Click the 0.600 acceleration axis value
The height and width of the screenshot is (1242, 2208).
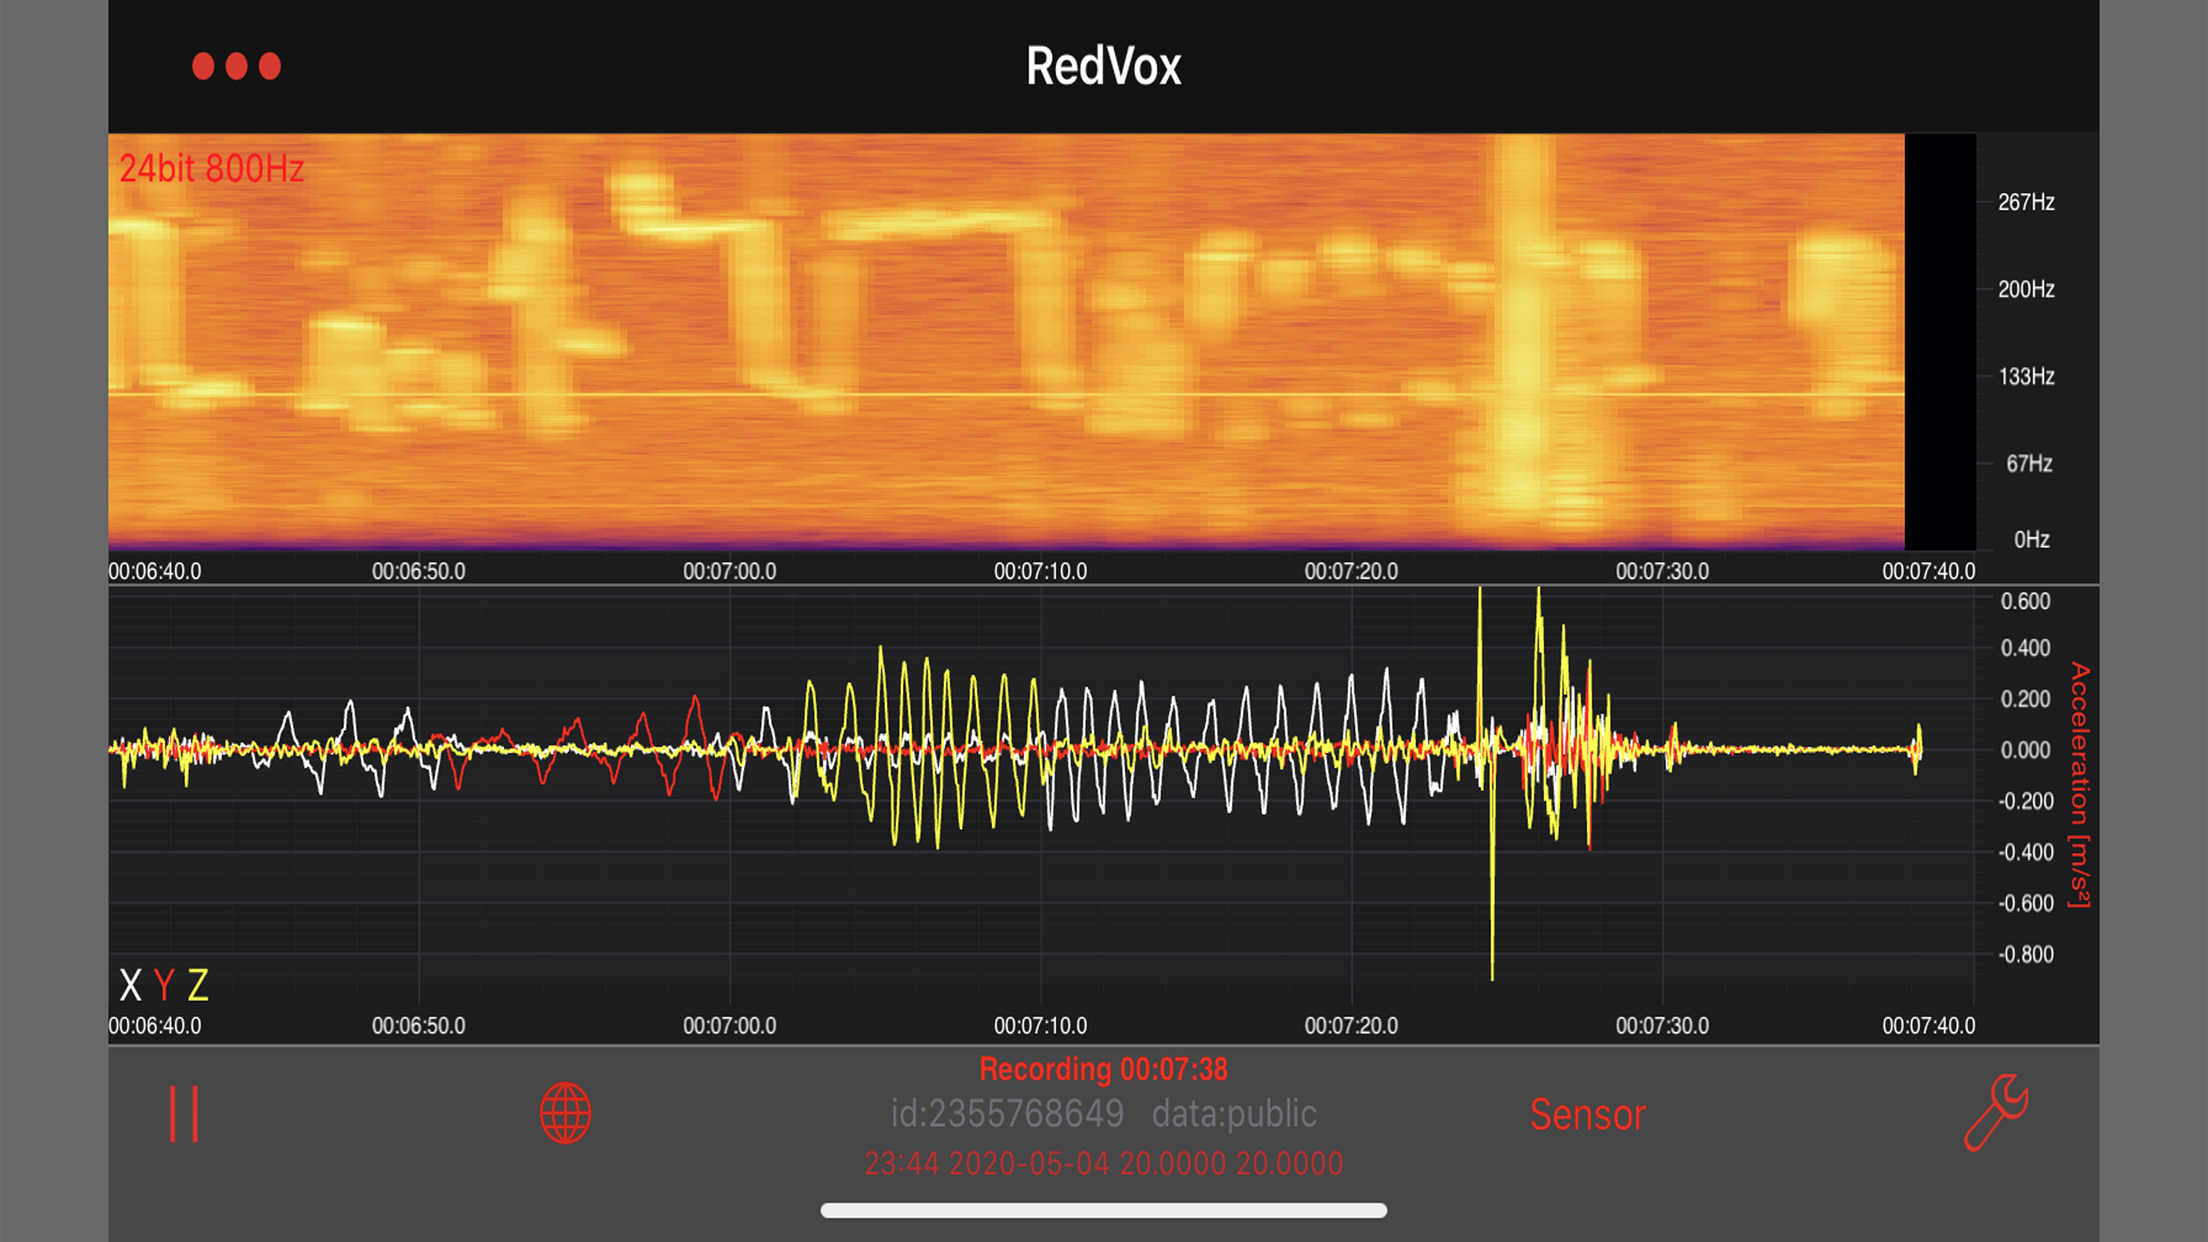(2025, 601)
